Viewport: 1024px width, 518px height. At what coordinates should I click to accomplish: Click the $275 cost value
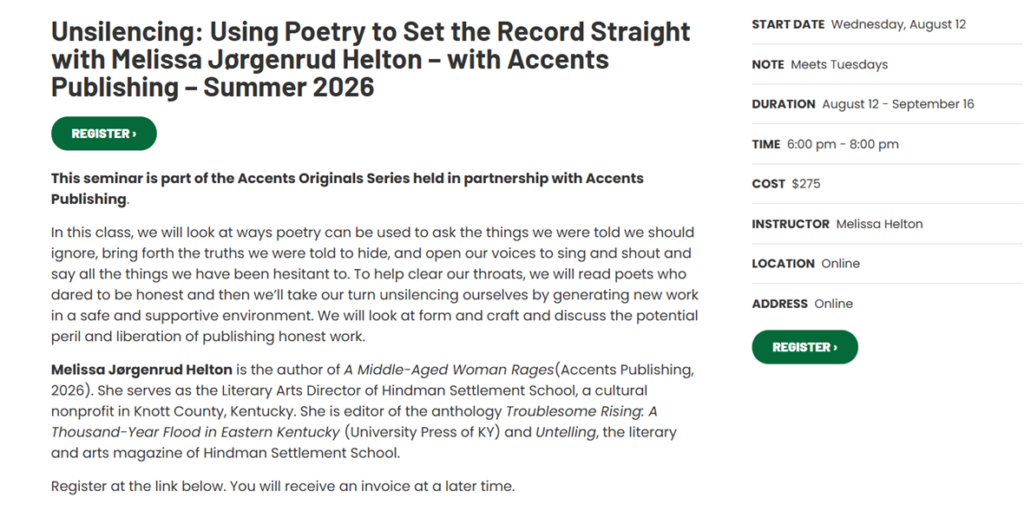point(806,184)
